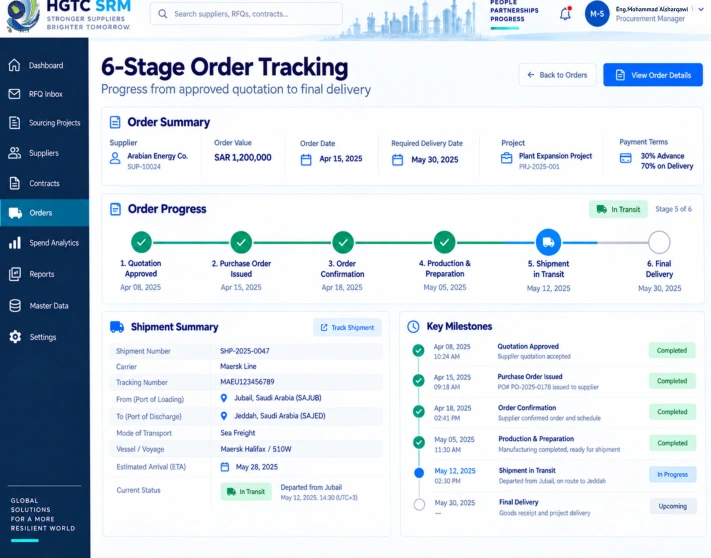711x558 pixels.
Task: Click the search suppliers, RFQs, contracts field
Action: 246,14
